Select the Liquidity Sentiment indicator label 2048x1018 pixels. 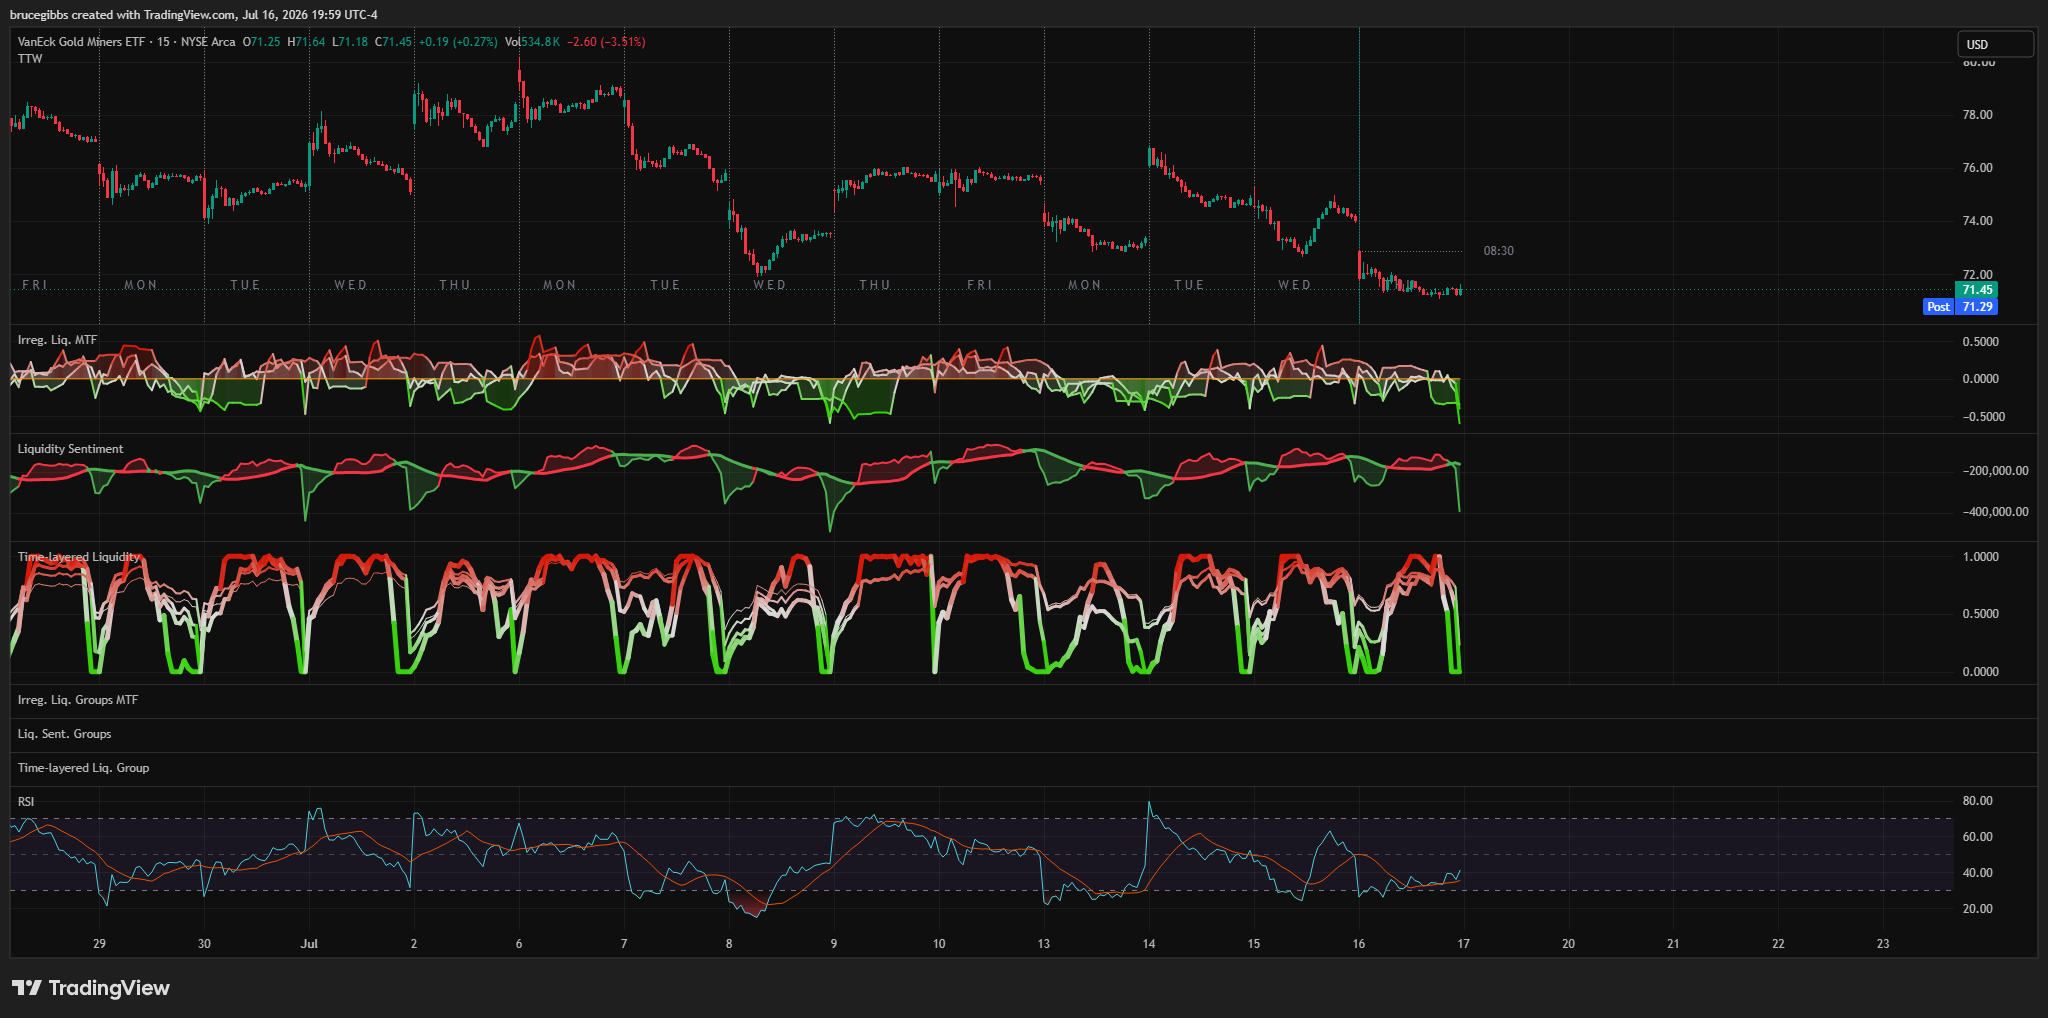click(x=71, y=449)
